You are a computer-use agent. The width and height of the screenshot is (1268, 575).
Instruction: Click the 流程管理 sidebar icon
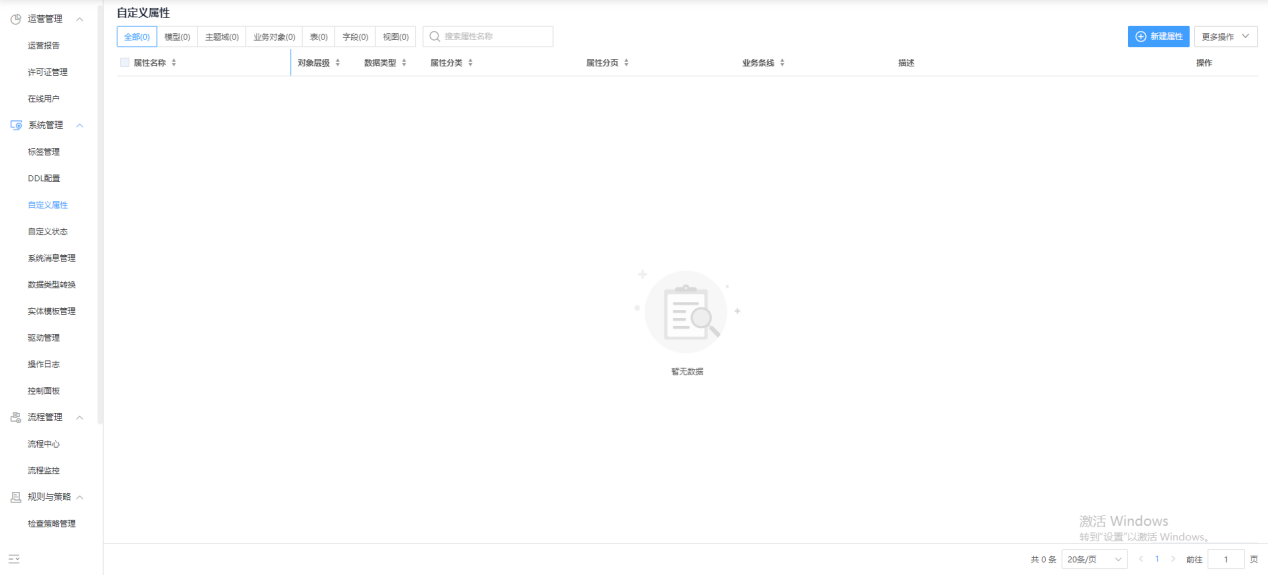(15, 417)
